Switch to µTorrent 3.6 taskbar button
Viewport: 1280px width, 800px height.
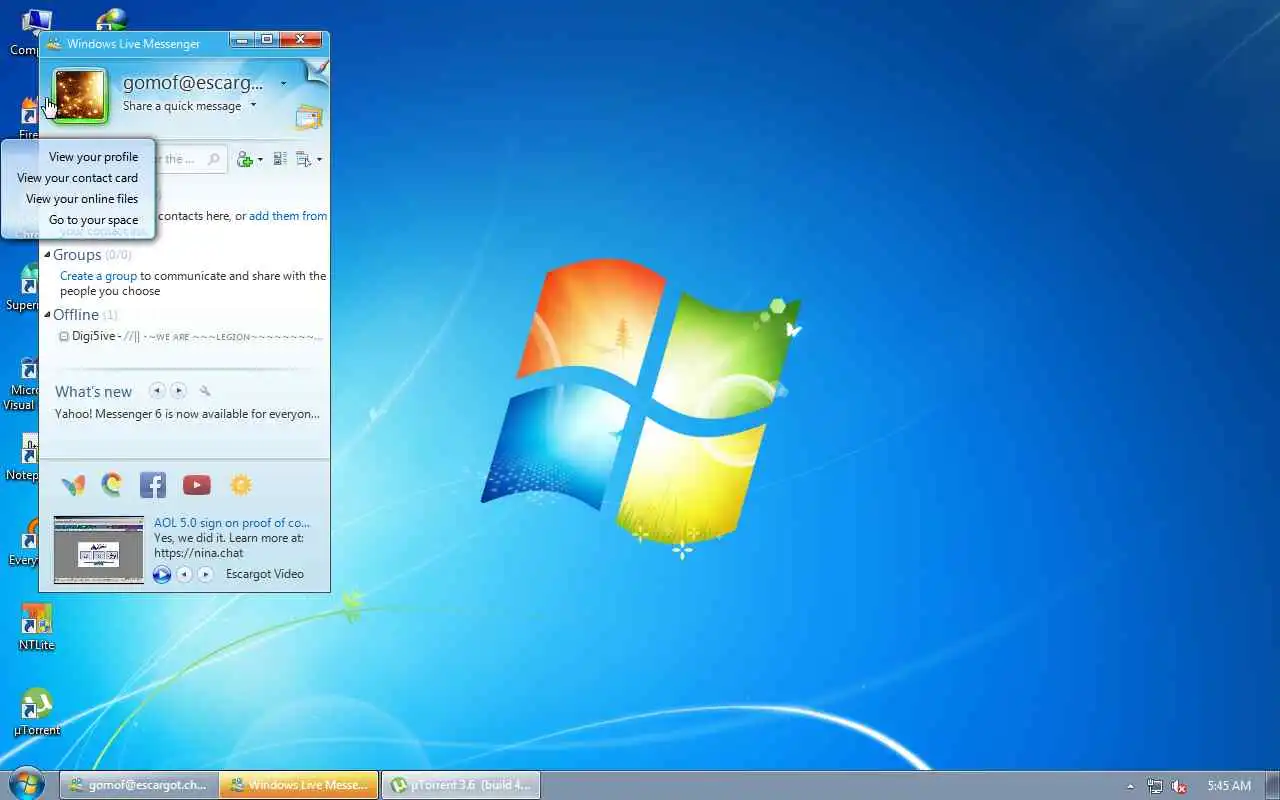click(461, 785)
